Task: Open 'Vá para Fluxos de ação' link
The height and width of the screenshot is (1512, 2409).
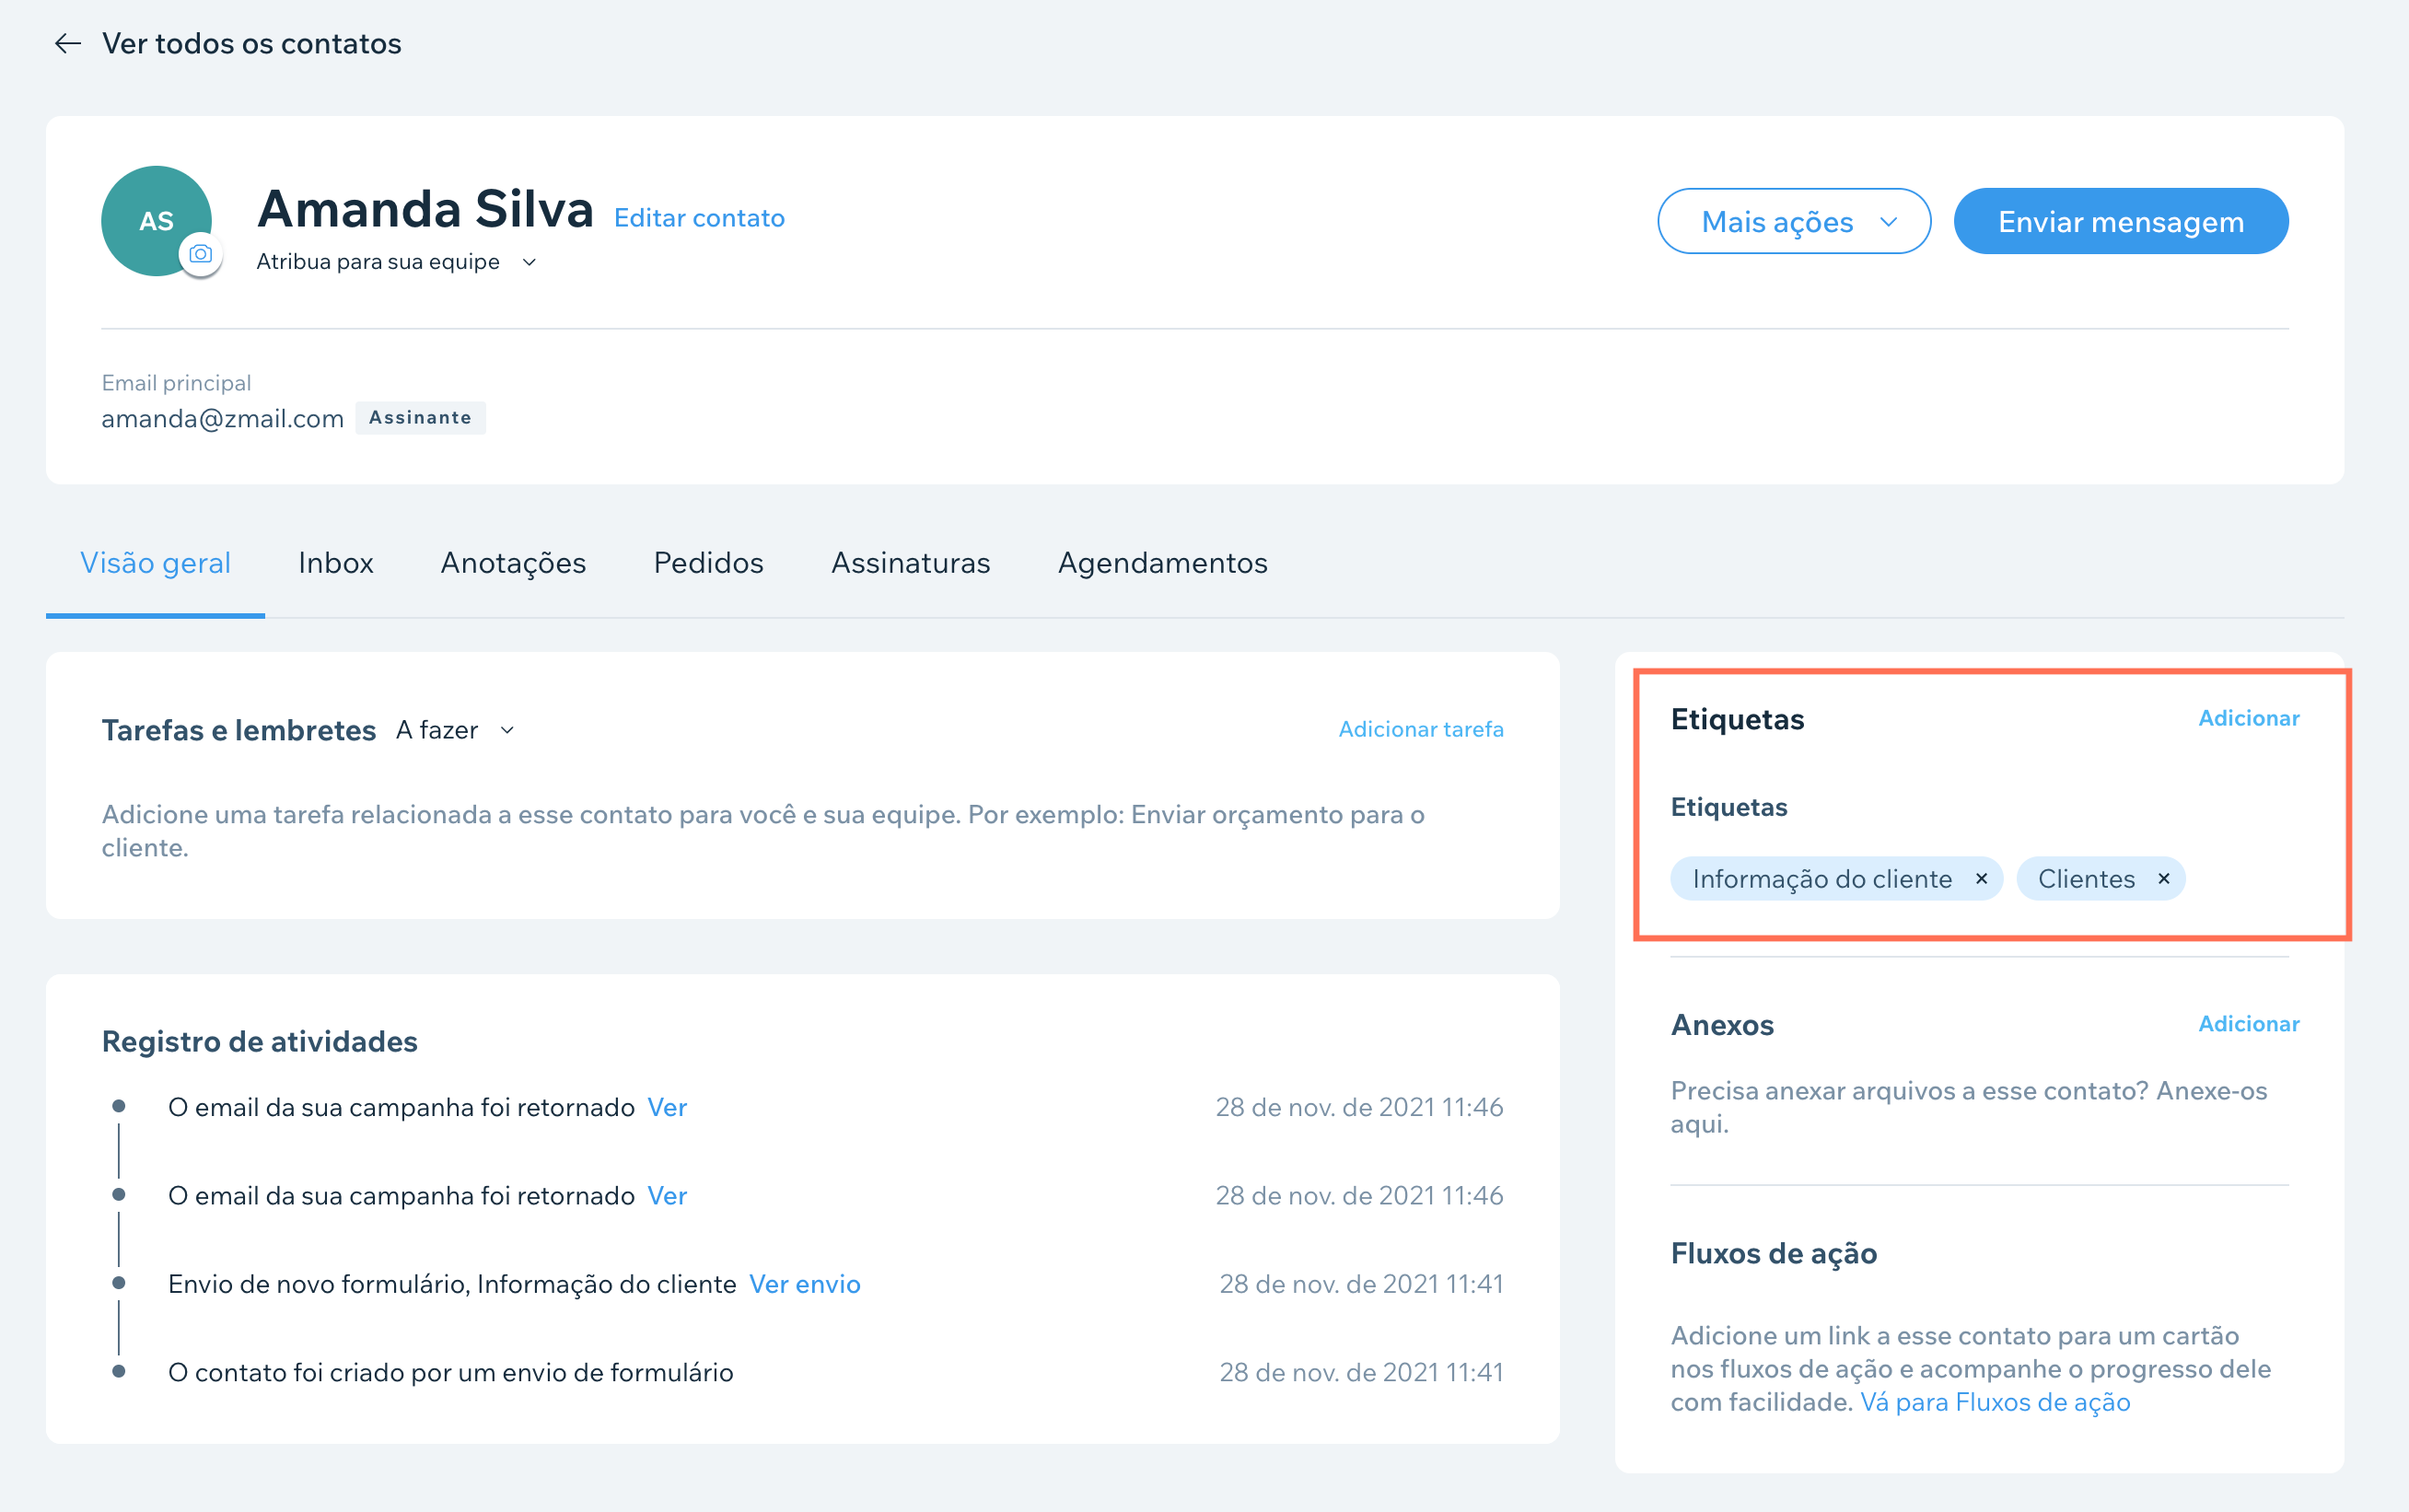Action: point(1995,1402)
